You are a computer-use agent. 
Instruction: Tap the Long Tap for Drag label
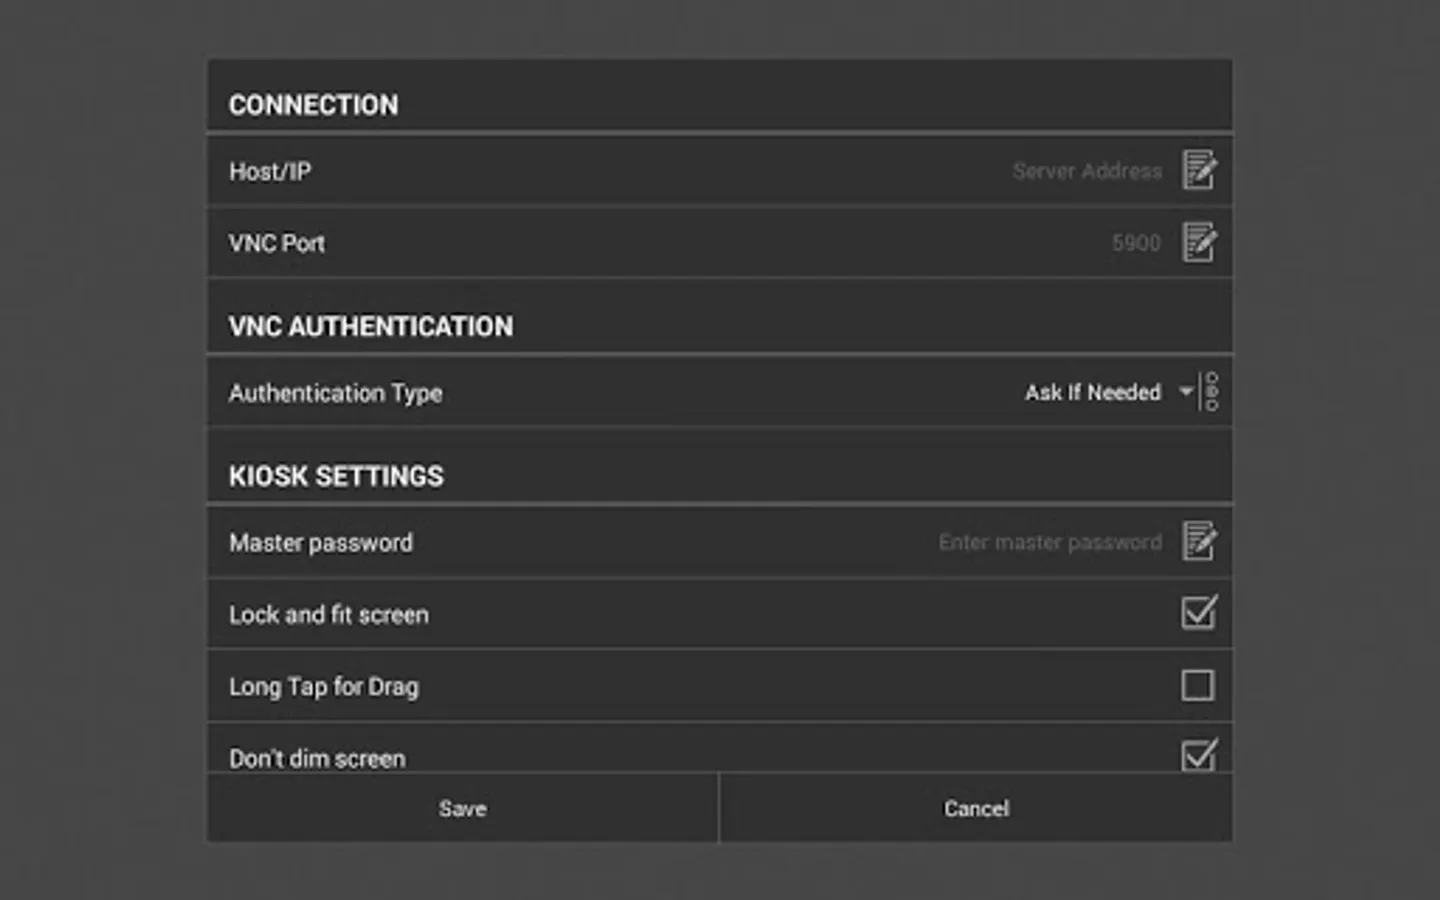click(324, 687)
